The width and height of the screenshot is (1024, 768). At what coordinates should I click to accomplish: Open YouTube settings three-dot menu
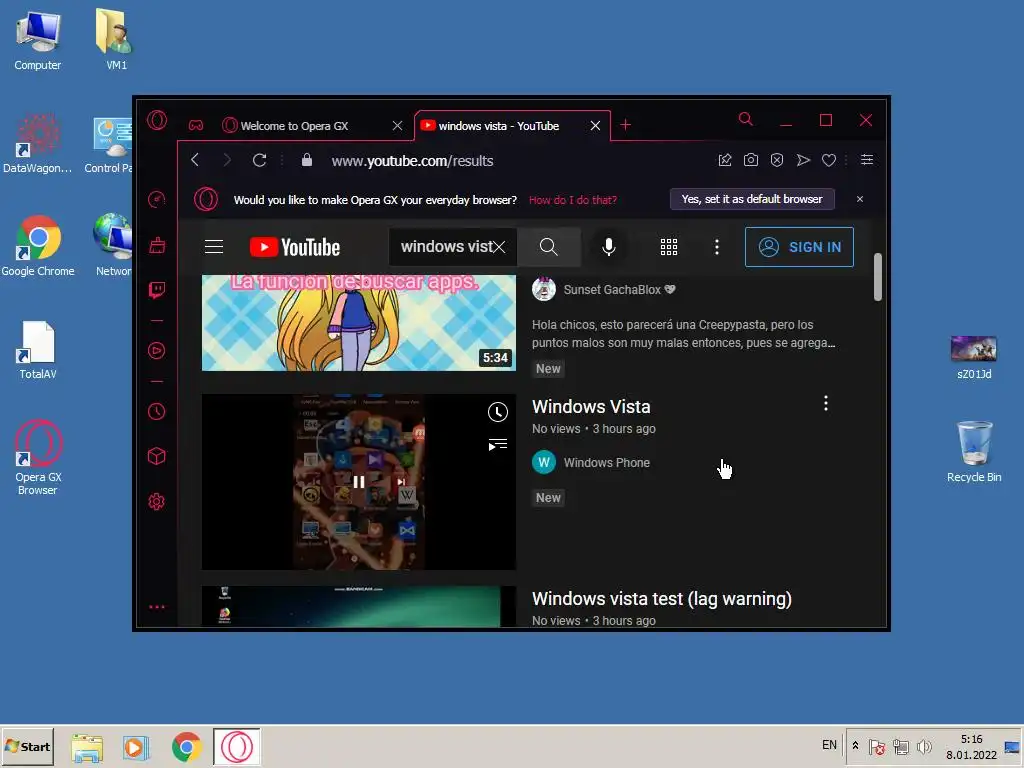tap(717, 247)
